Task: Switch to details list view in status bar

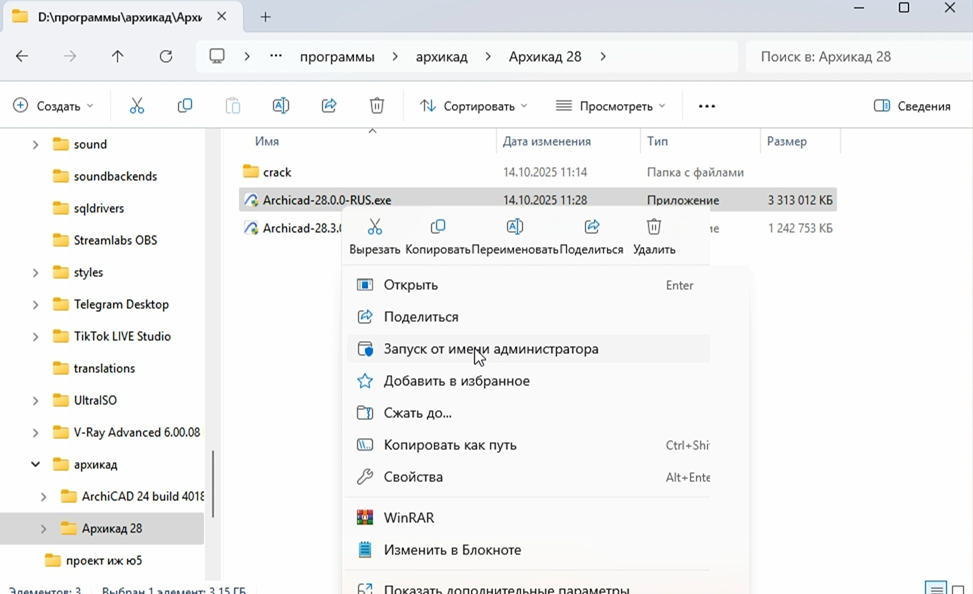Action: [x=935, y=588]
